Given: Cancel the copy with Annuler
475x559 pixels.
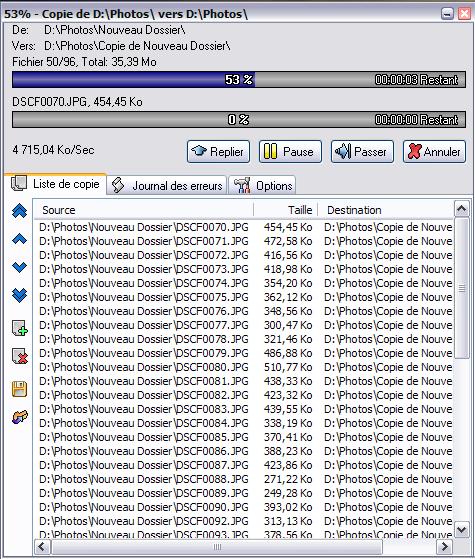Looking at the screenshot, I should 434,152.
